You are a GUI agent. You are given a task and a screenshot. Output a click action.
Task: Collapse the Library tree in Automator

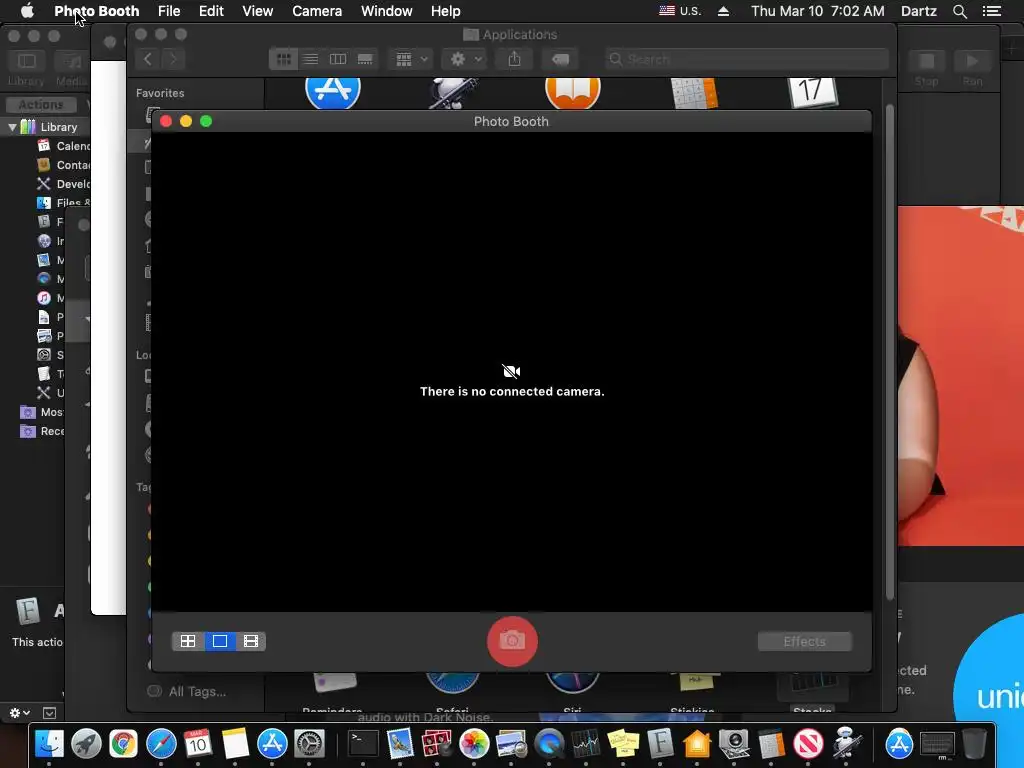12,127
